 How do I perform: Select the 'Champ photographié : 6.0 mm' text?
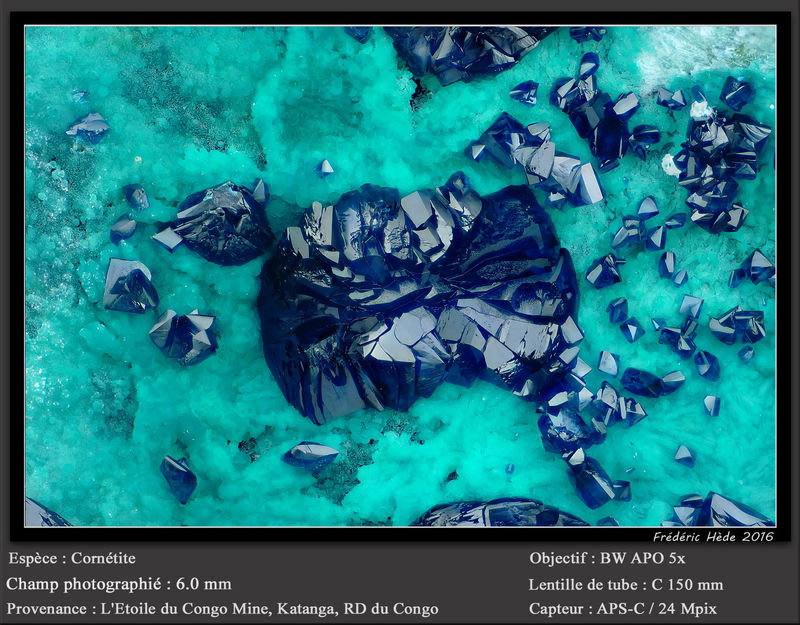[x=119, y=584]
